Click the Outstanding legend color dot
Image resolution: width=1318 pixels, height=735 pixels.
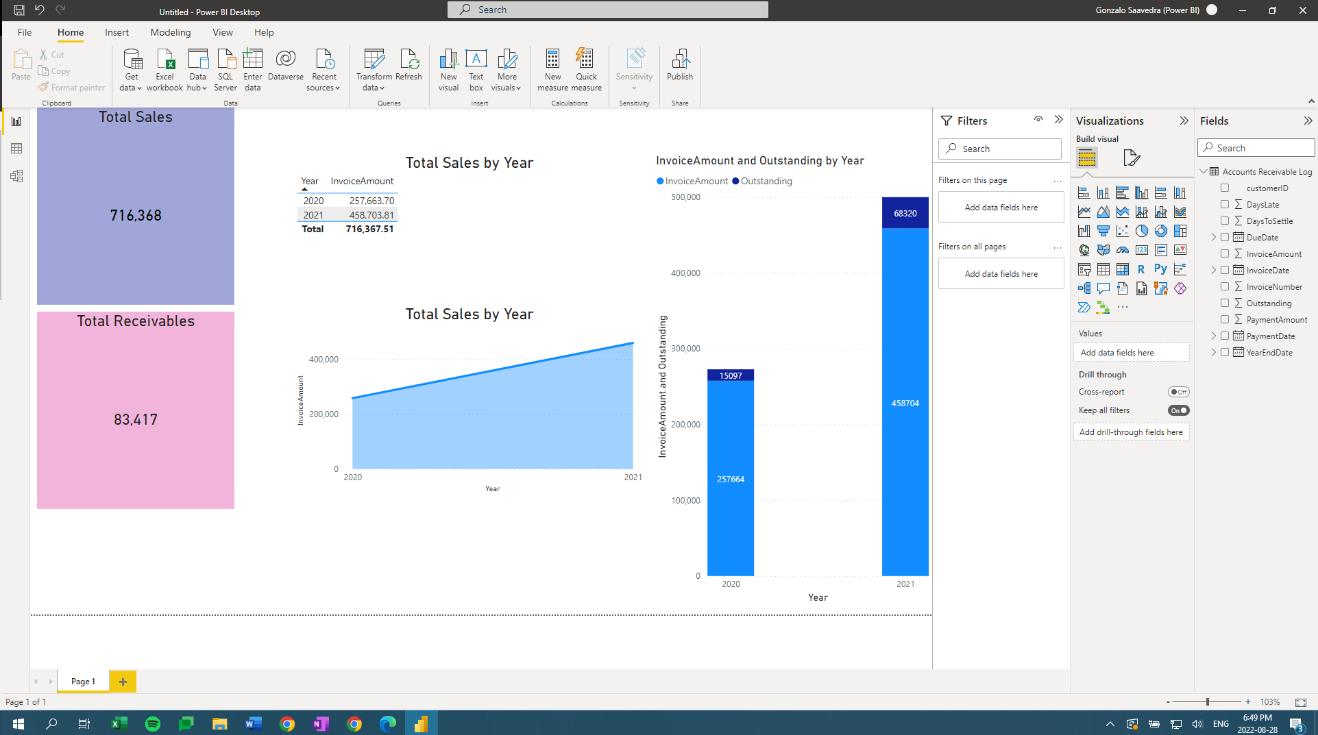(x=737, y=181)
